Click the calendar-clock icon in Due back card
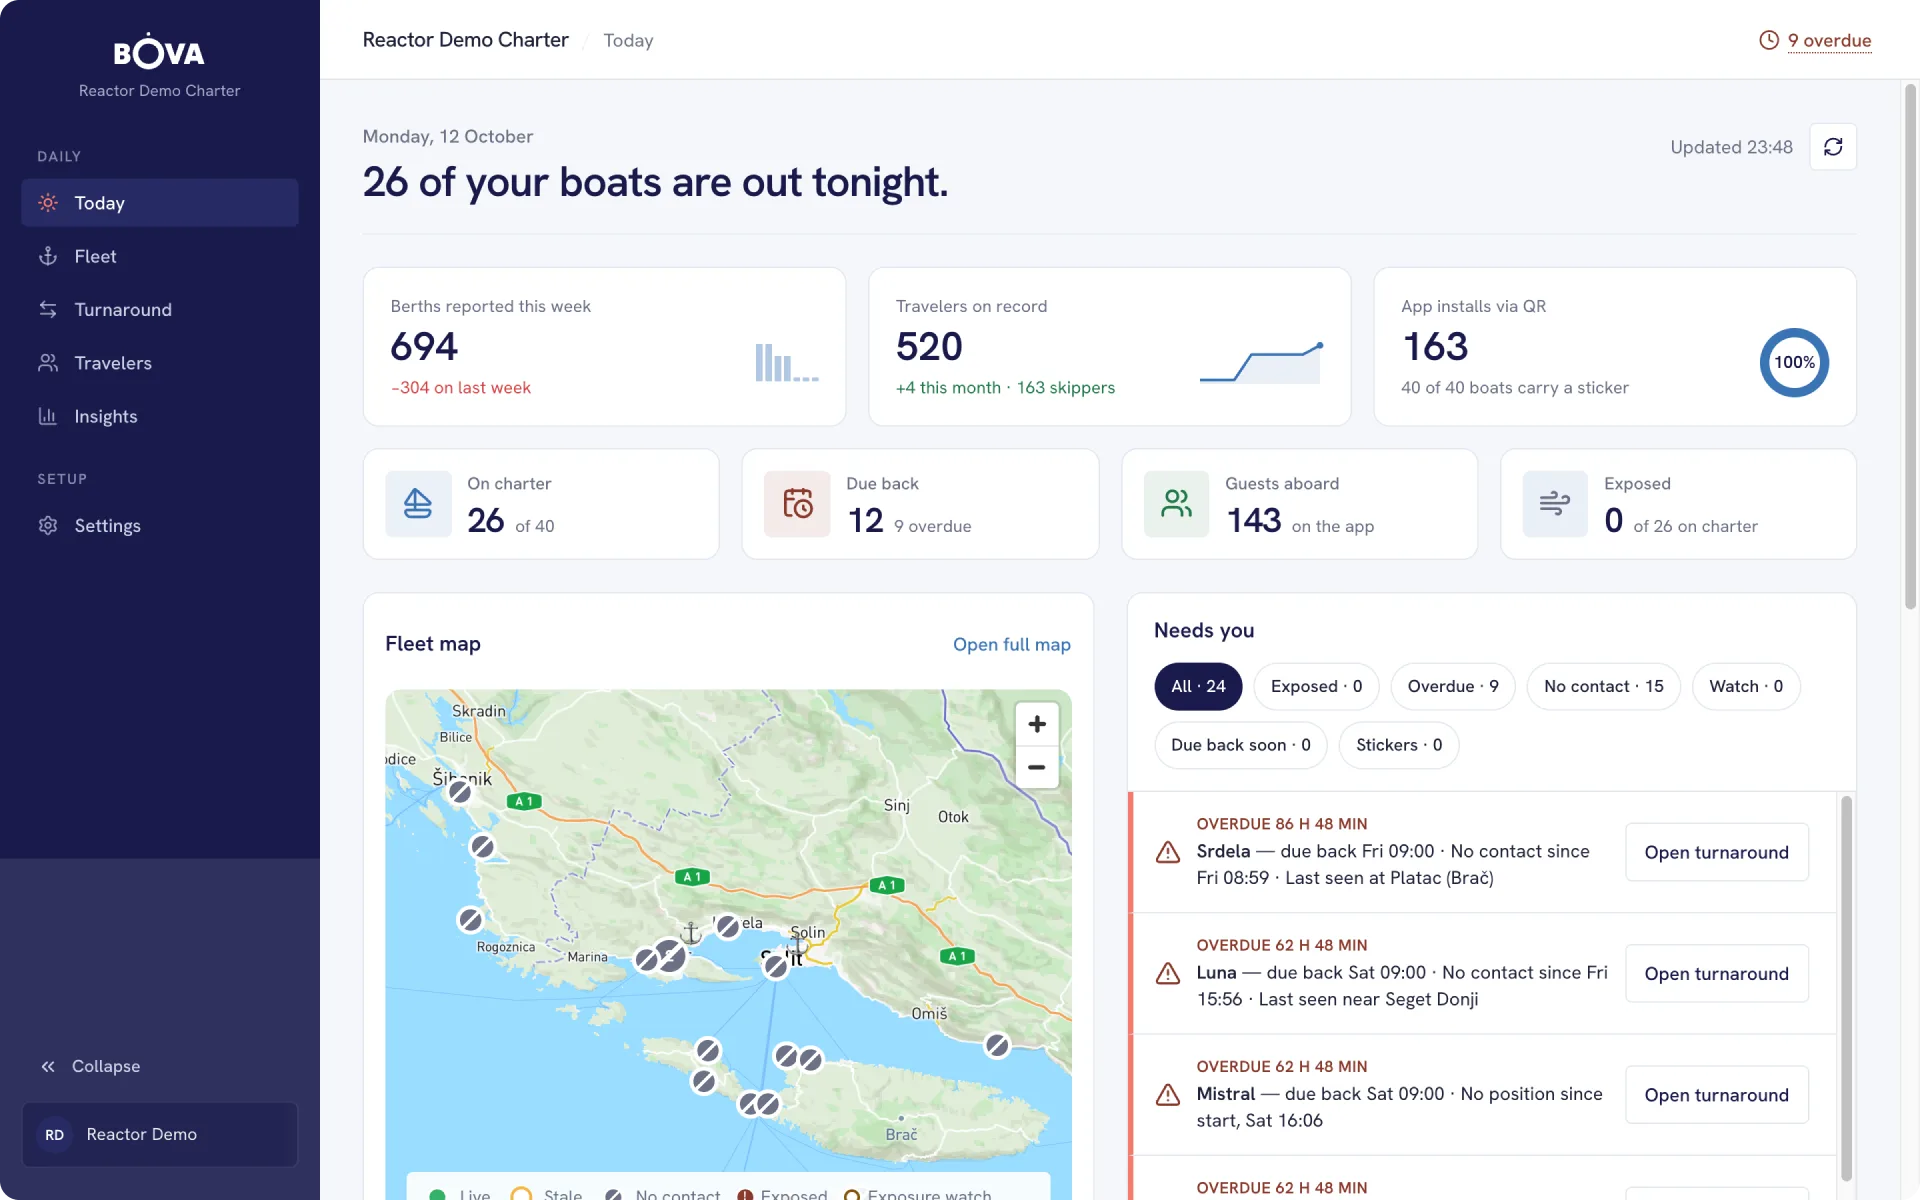 pos(797,504)
